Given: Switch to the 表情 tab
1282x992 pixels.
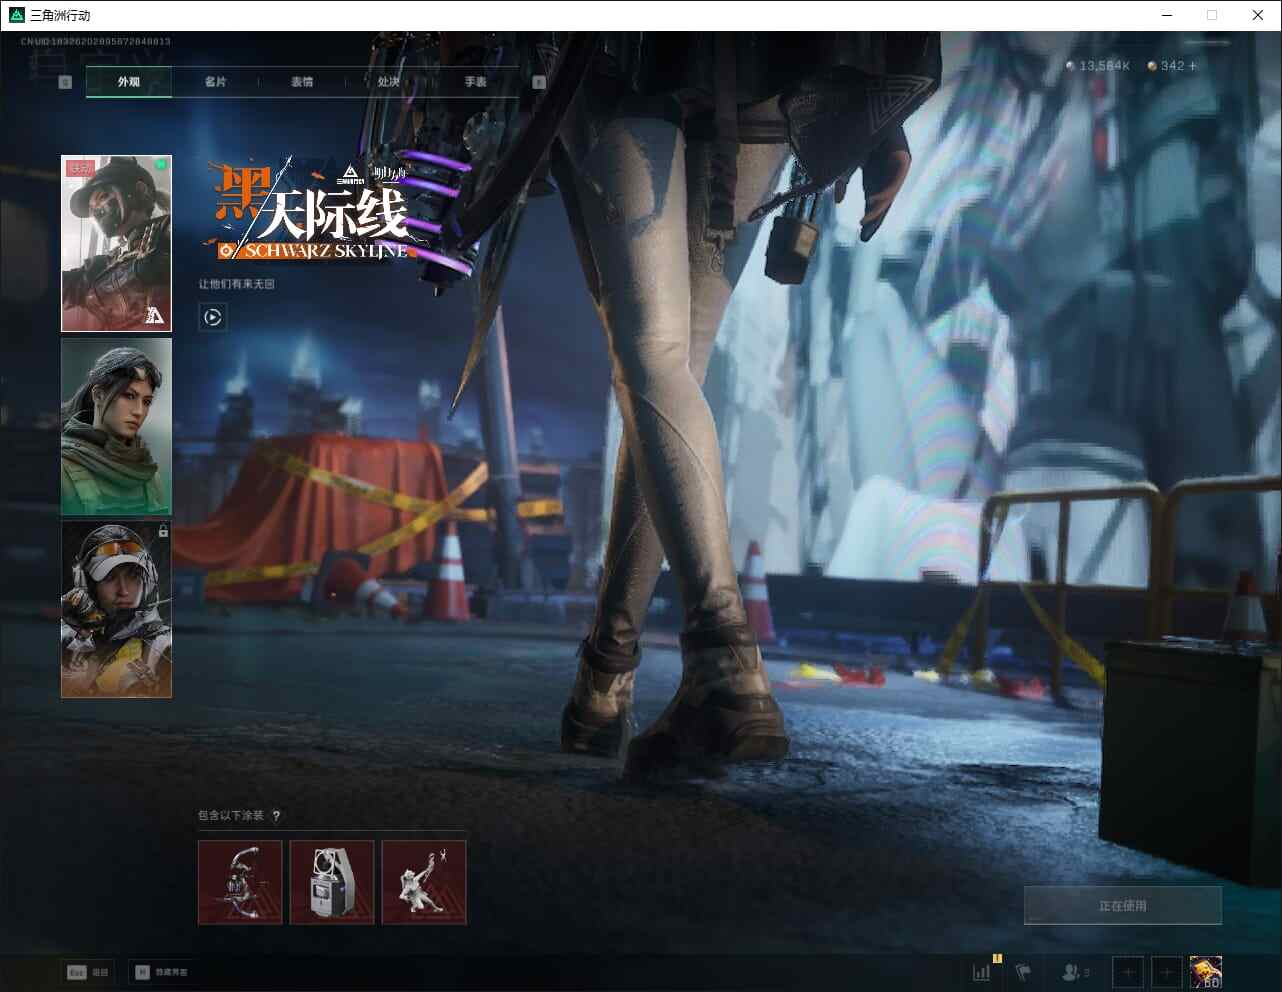Looking at the screenshot, I should coord(302,82).
